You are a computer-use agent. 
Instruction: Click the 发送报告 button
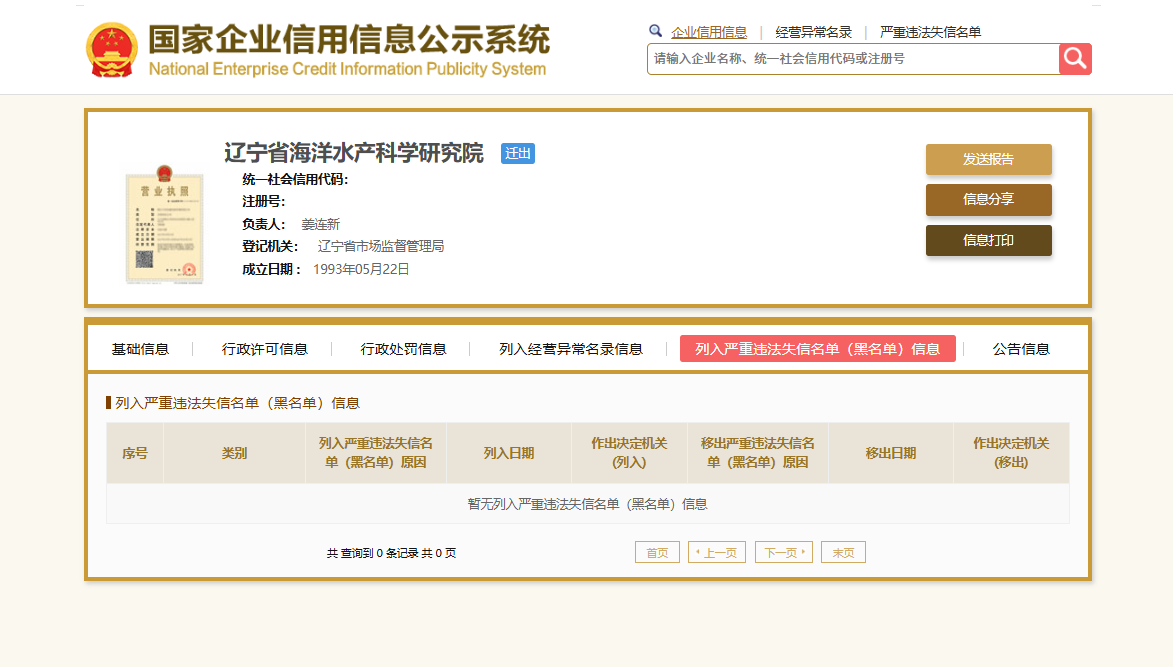[x=988, y=159]
